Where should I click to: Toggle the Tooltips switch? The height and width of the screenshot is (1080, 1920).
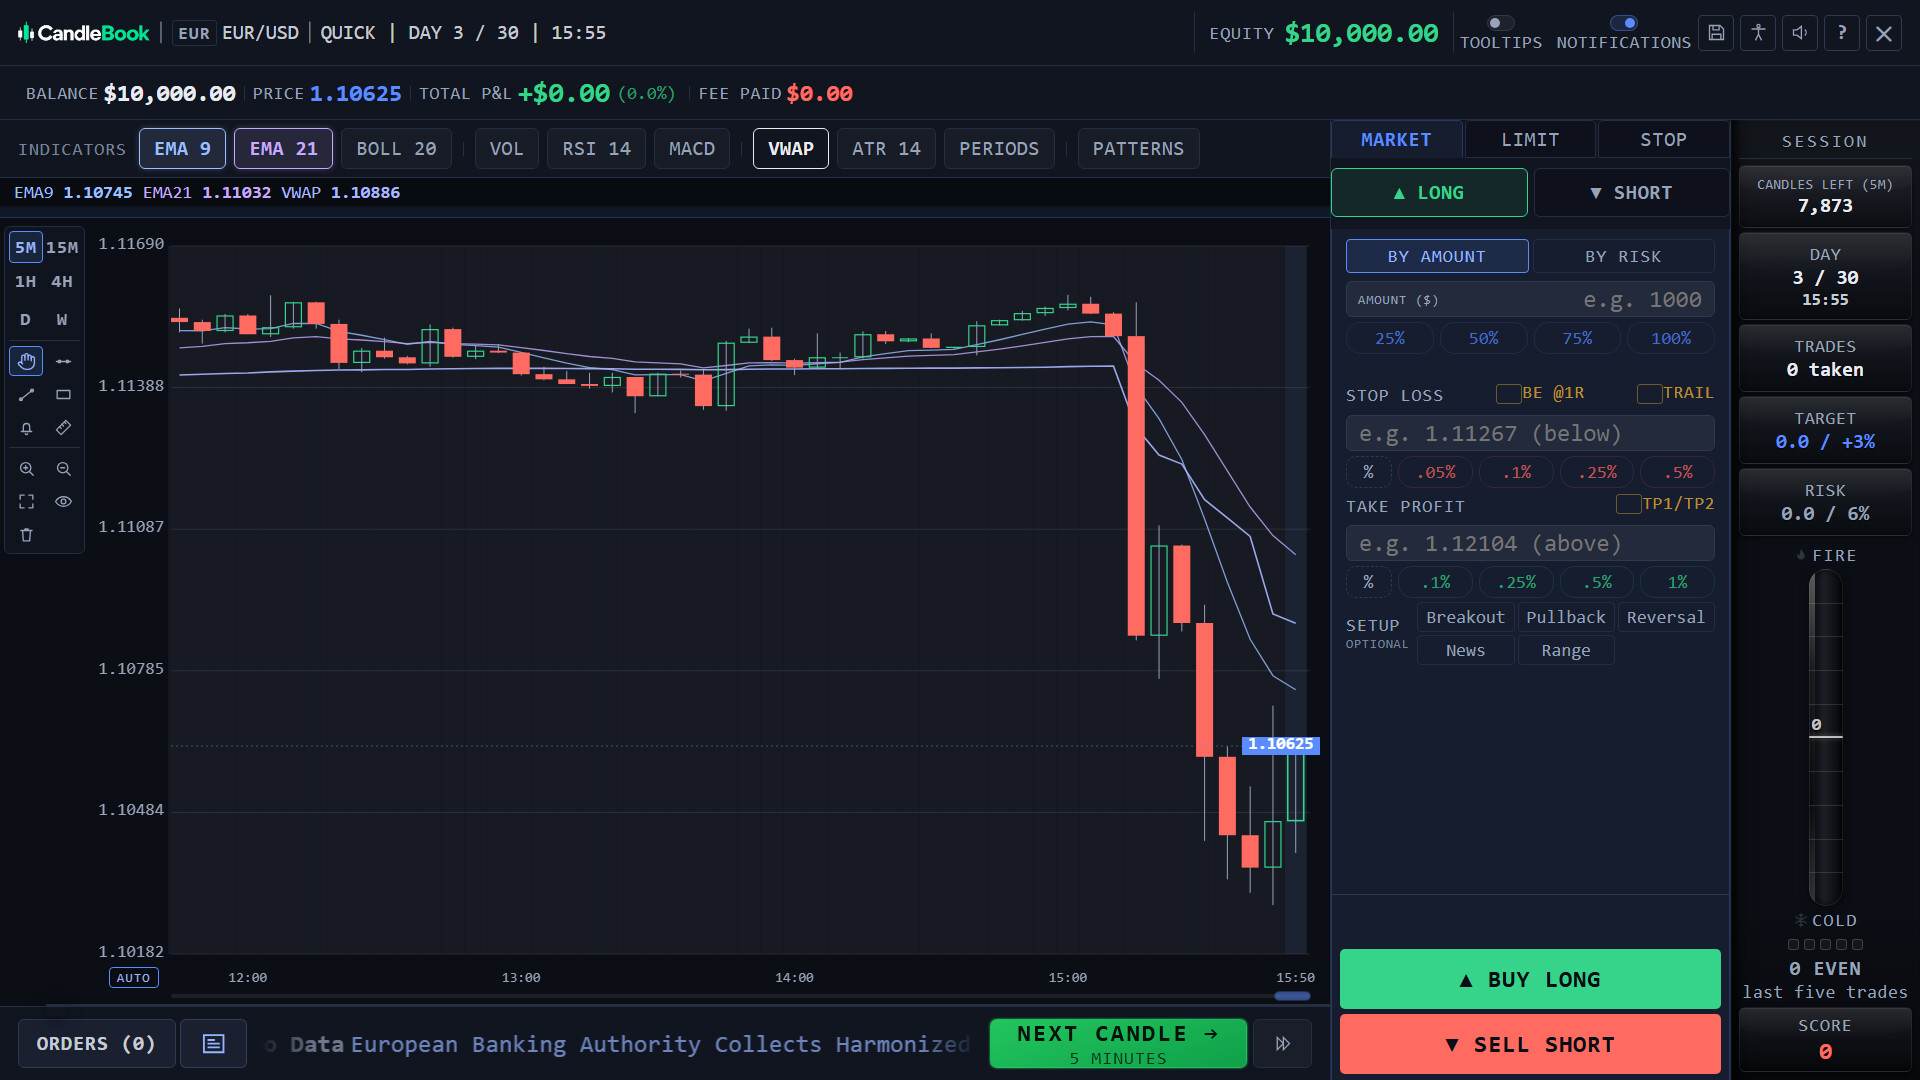[1500, 23]
